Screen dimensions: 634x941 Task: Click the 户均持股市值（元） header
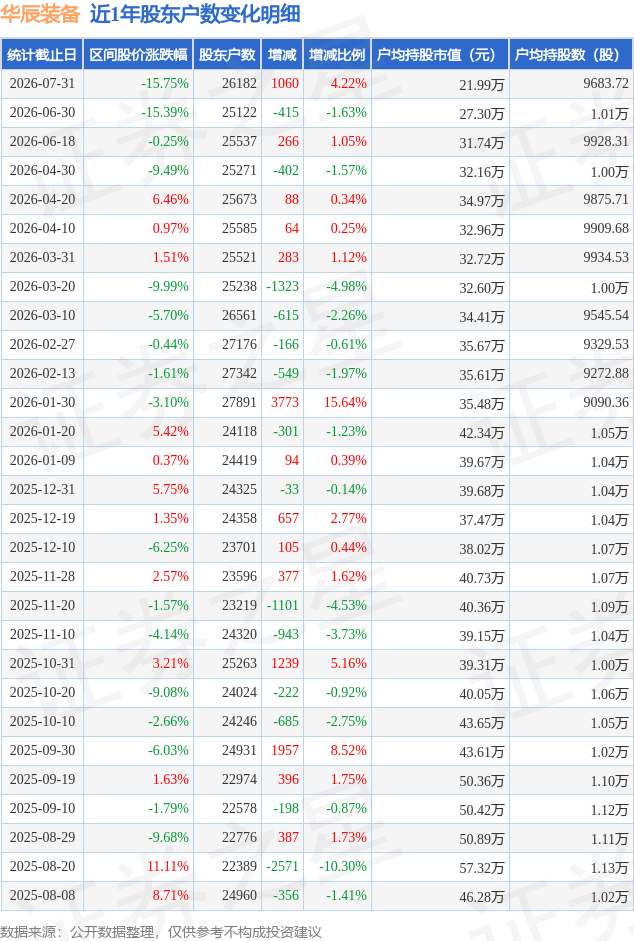(x=440, y=55)
